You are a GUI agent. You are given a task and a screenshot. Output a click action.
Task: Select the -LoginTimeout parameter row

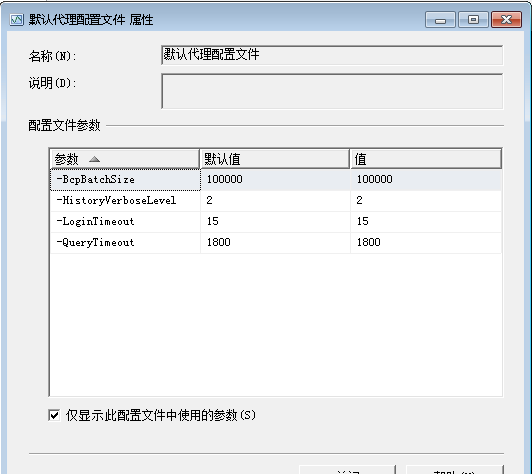pyautogui.click(x=276, y=222)
